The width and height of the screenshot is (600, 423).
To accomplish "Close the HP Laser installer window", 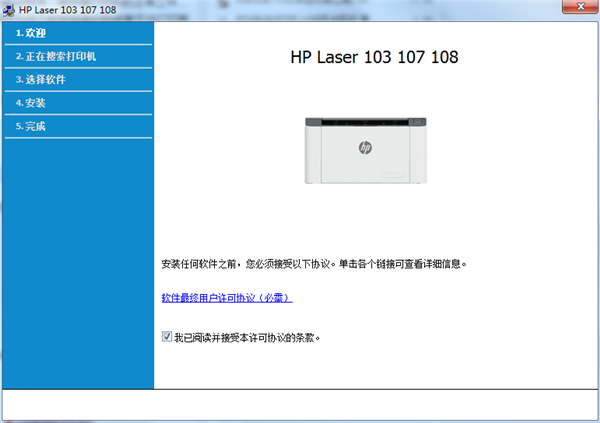I will tap(580, 7).
